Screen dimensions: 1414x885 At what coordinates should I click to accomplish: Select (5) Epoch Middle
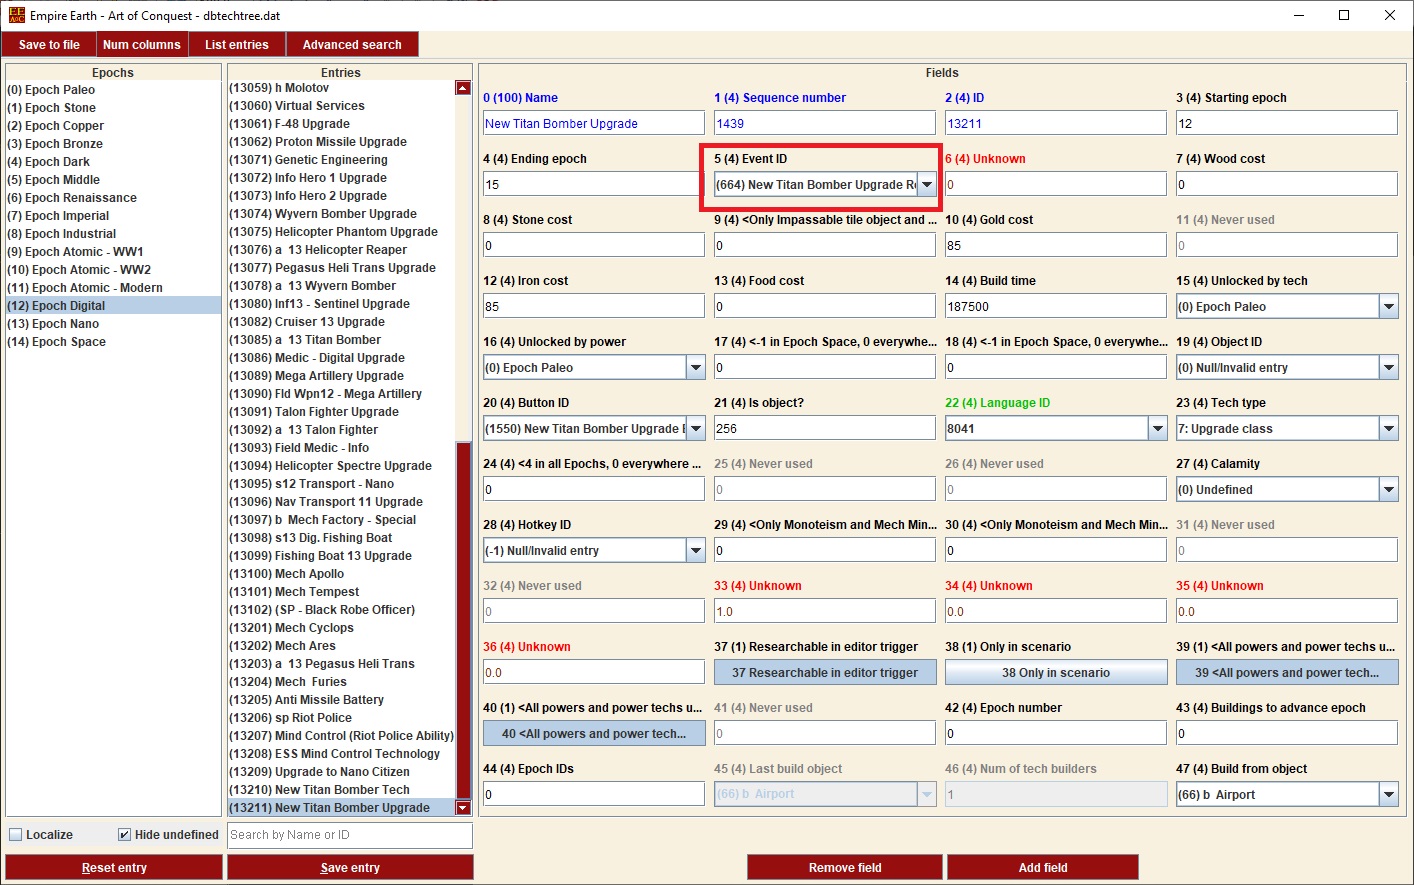(113, 180)
